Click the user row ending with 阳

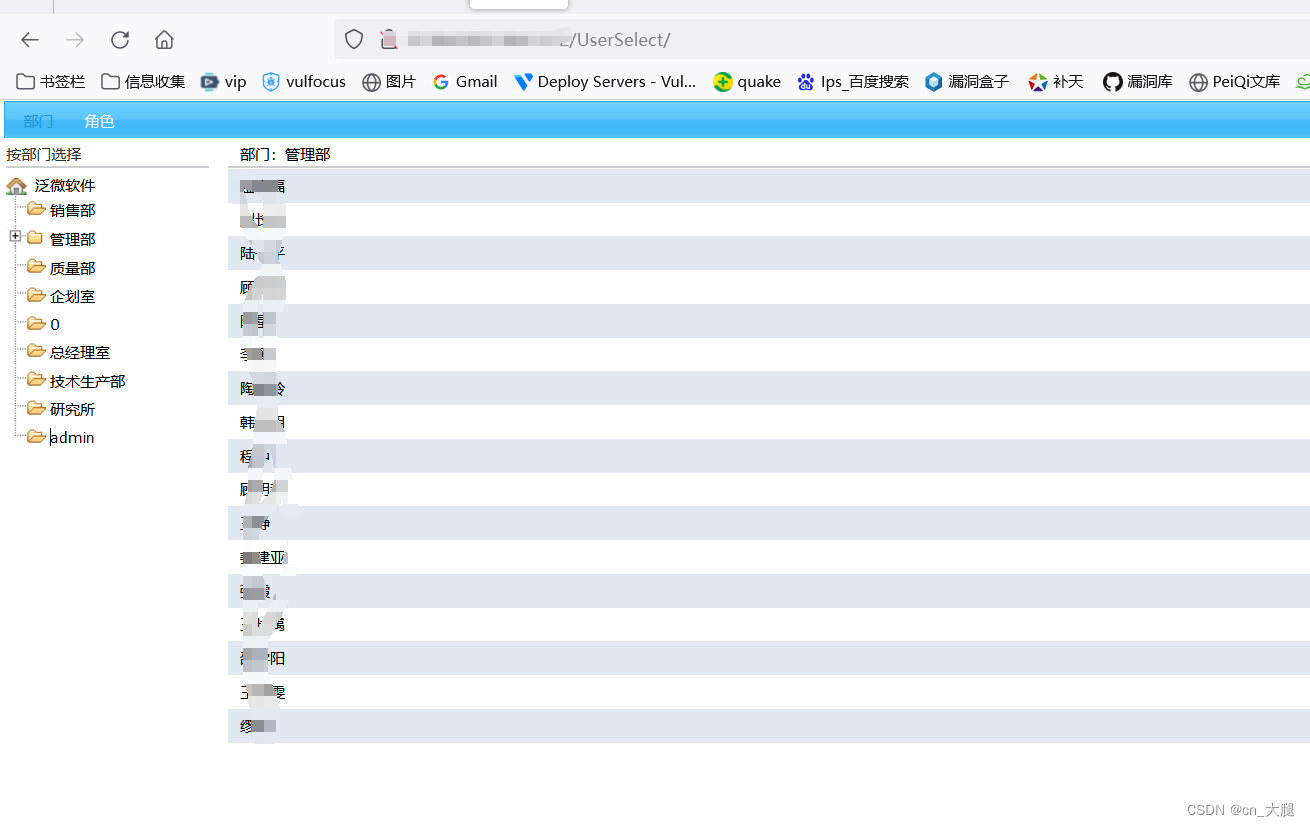pyautogui.click(x=769, y=658)
